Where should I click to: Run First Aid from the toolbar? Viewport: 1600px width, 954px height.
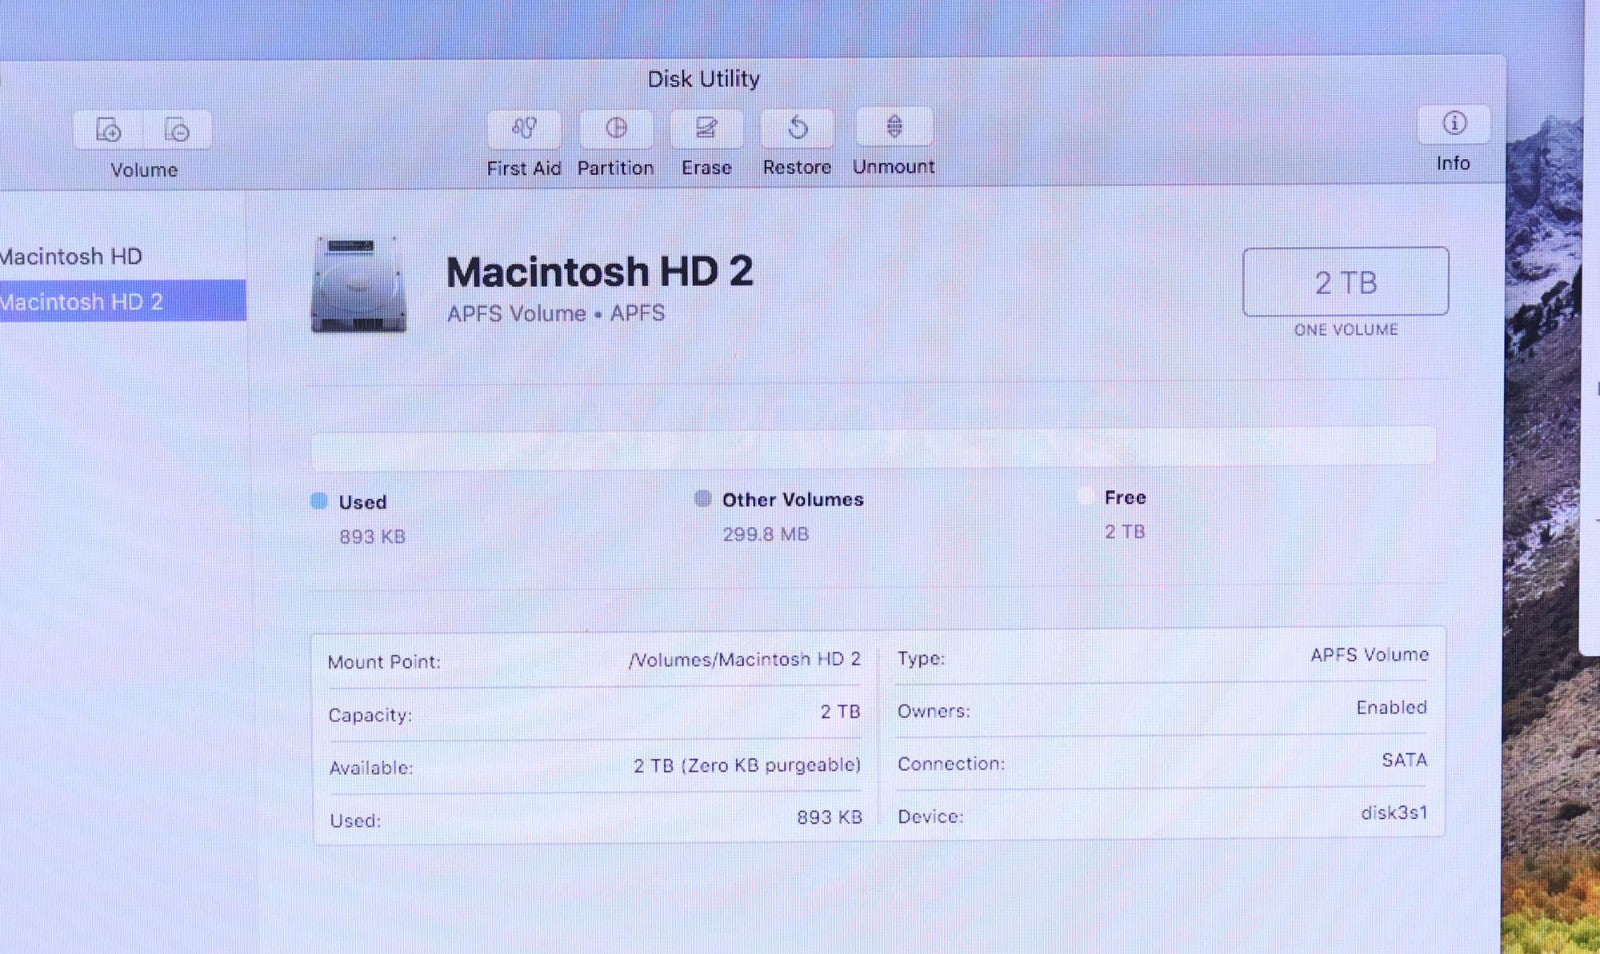tap(524, 129)
